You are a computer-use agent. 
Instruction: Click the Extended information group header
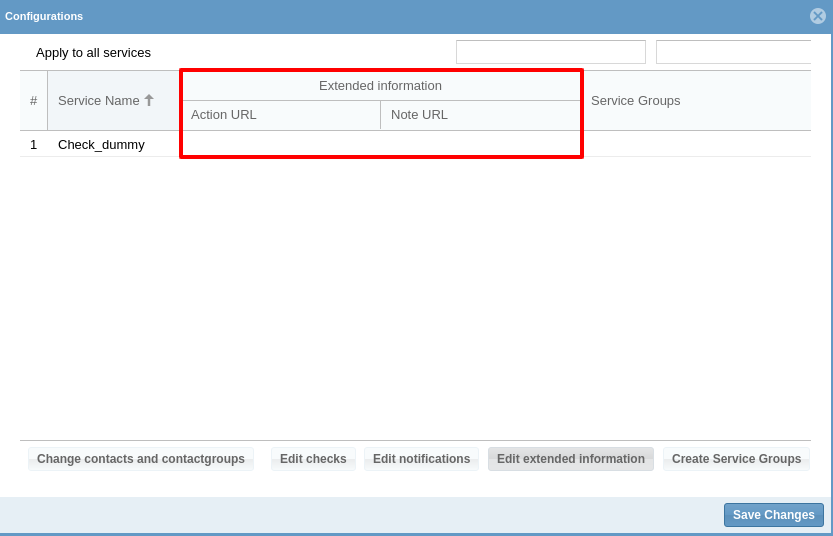[x=380, y=86]
